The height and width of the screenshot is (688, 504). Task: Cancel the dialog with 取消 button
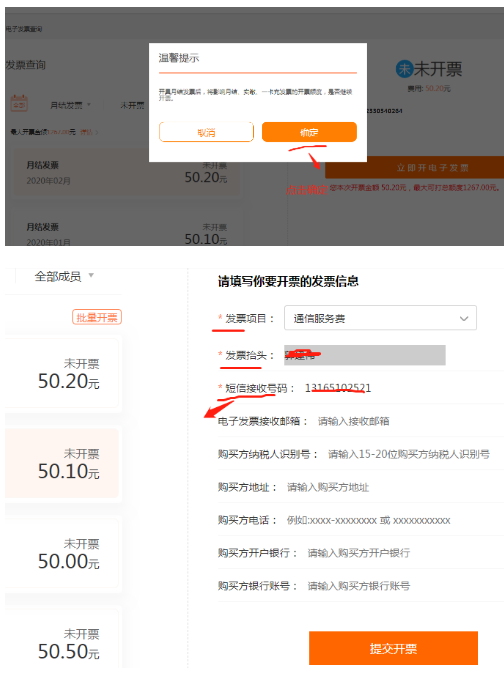click(x=206, y=132)
